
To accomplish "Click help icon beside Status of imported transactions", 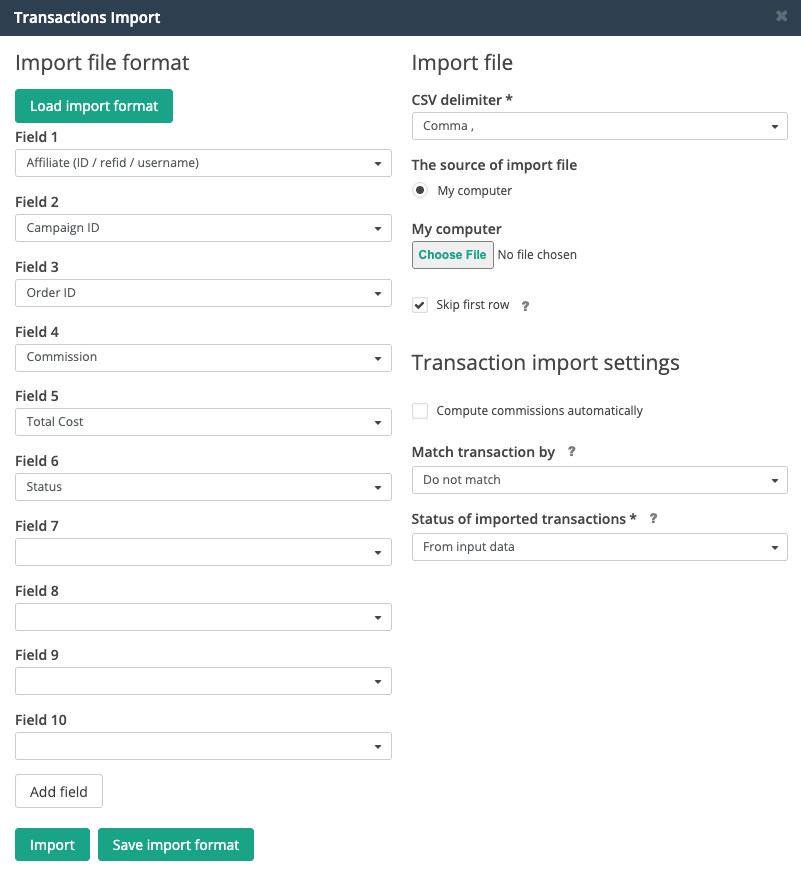I will [x=653, y=518].
